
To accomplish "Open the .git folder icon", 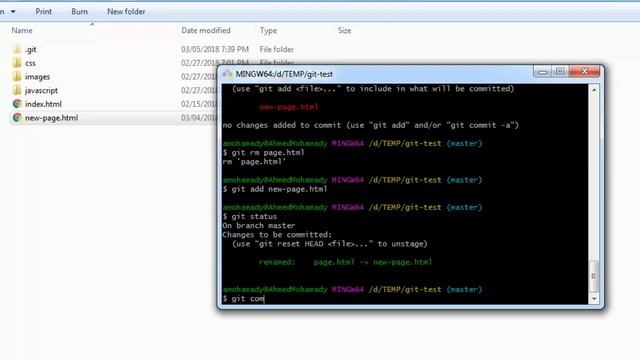I will (x=17, y=49).
